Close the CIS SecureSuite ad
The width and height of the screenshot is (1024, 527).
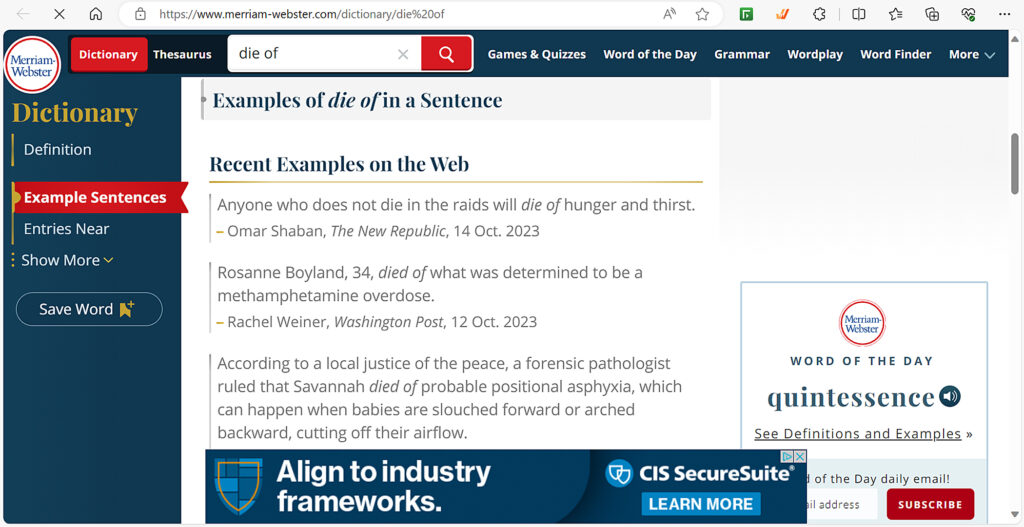799,456
